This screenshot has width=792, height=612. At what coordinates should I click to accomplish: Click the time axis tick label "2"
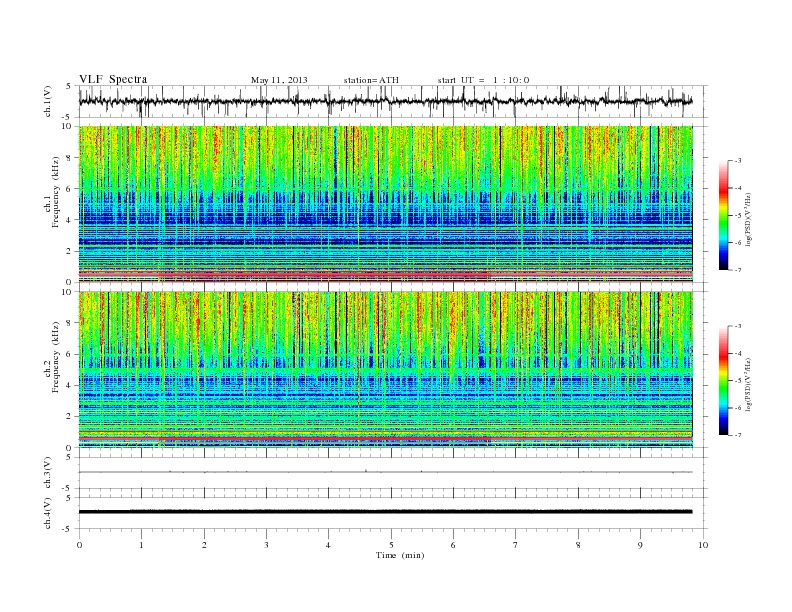(x=204, y=545)
